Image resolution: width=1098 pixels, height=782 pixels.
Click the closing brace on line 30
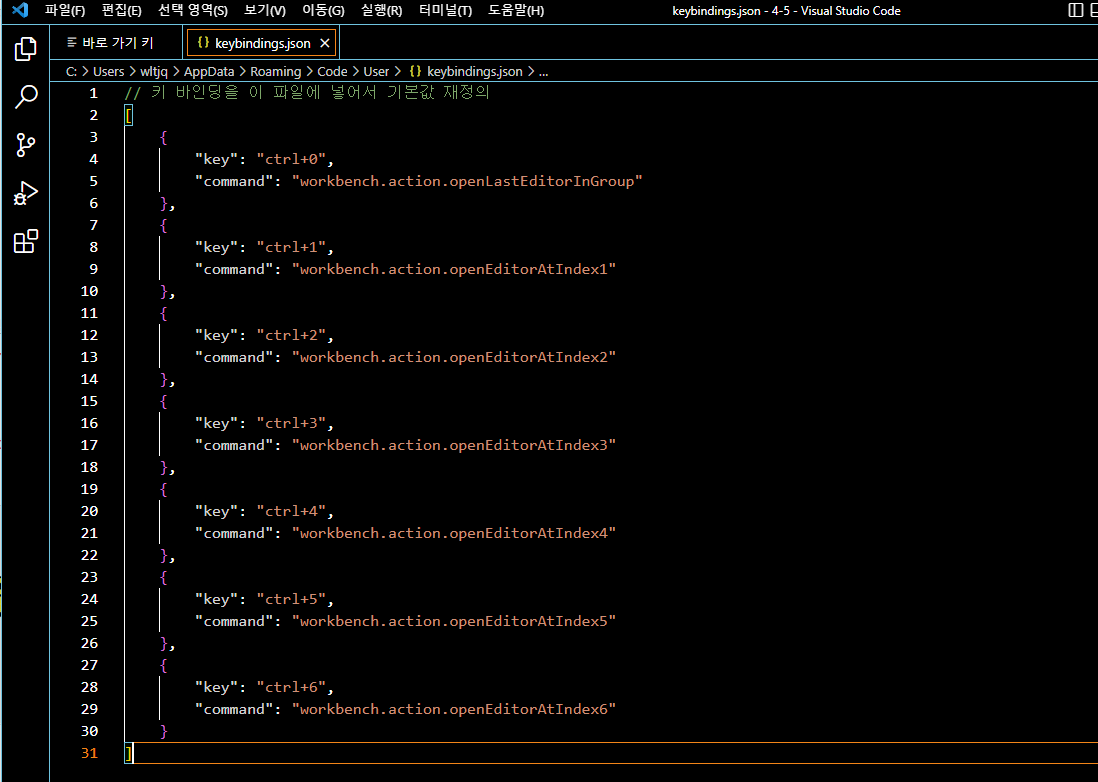(x=164, y=731)
